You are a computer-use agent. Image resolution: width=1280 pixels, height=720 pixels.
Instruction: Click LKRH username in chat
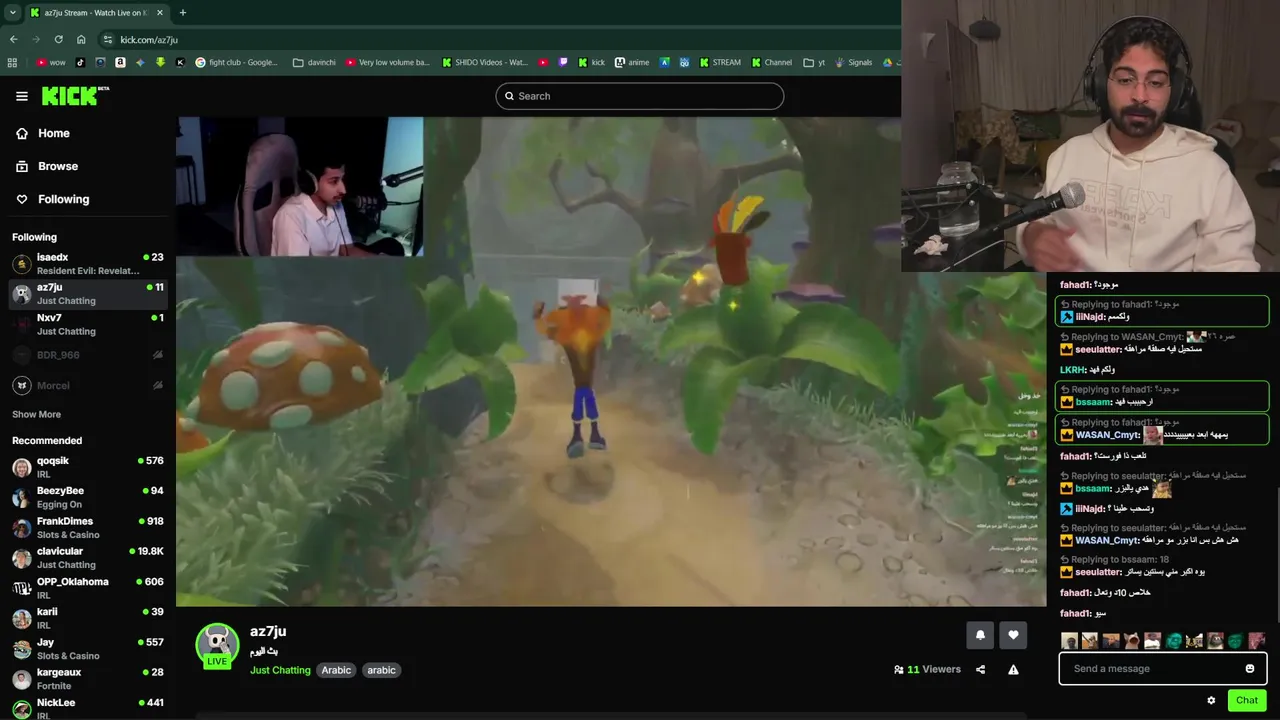tap(1073, 370)
